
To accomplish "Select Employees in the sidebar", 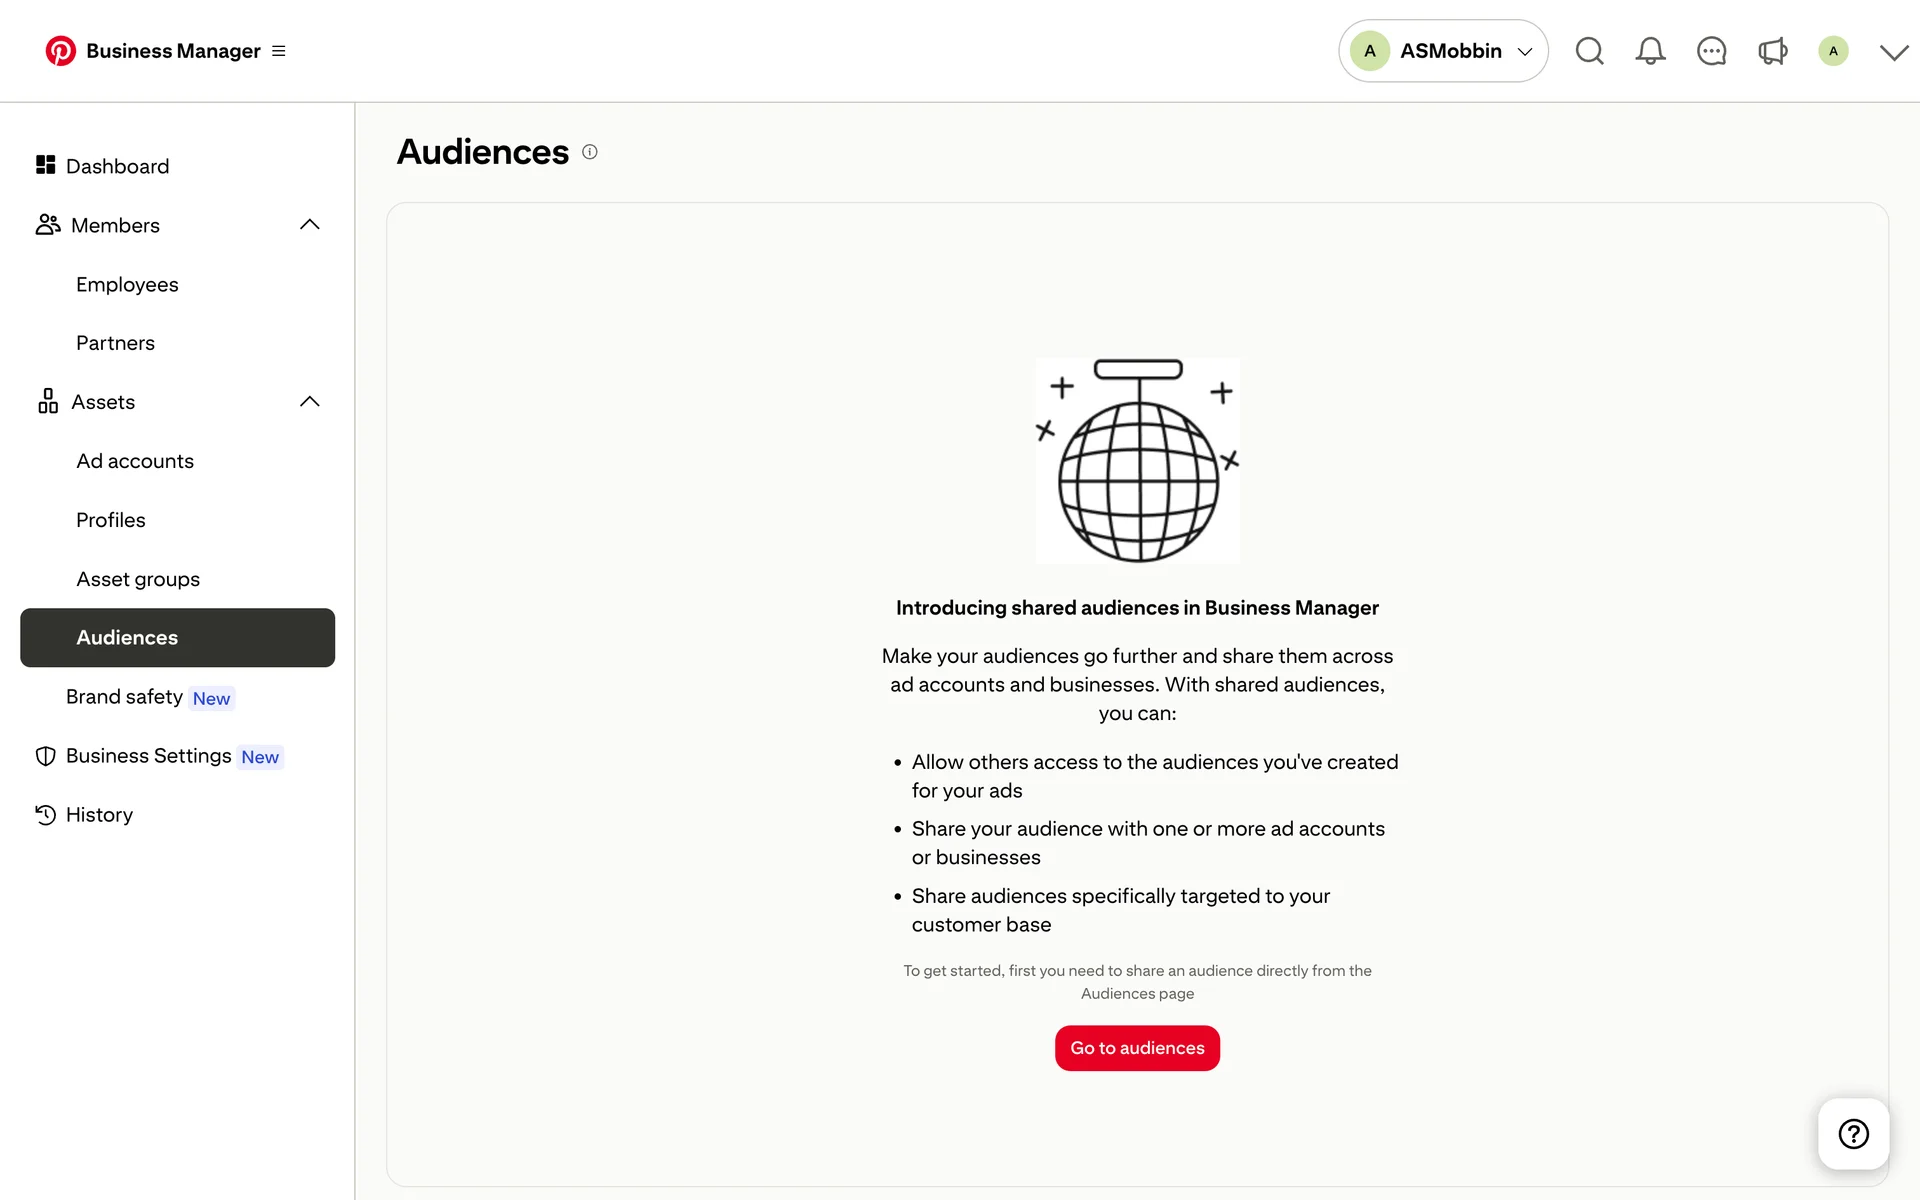I will 127,284.
